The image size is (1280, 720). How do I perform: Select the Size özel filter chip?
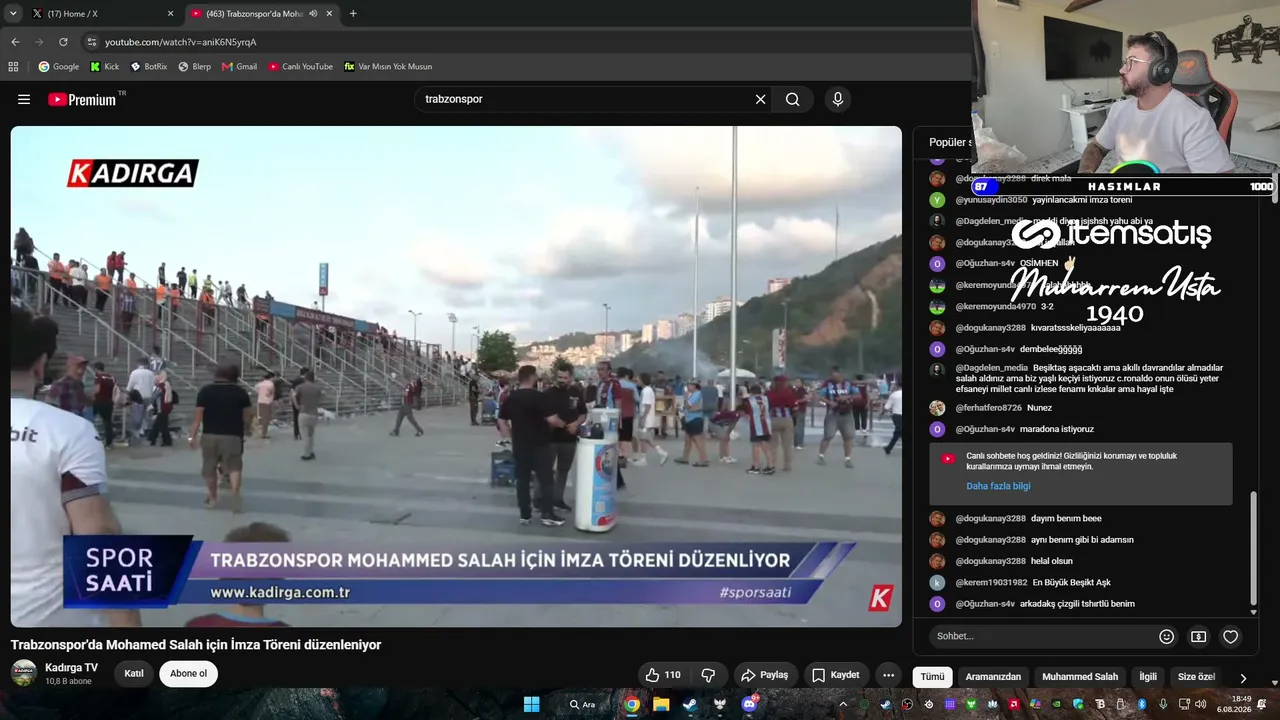coord(1196,677)
